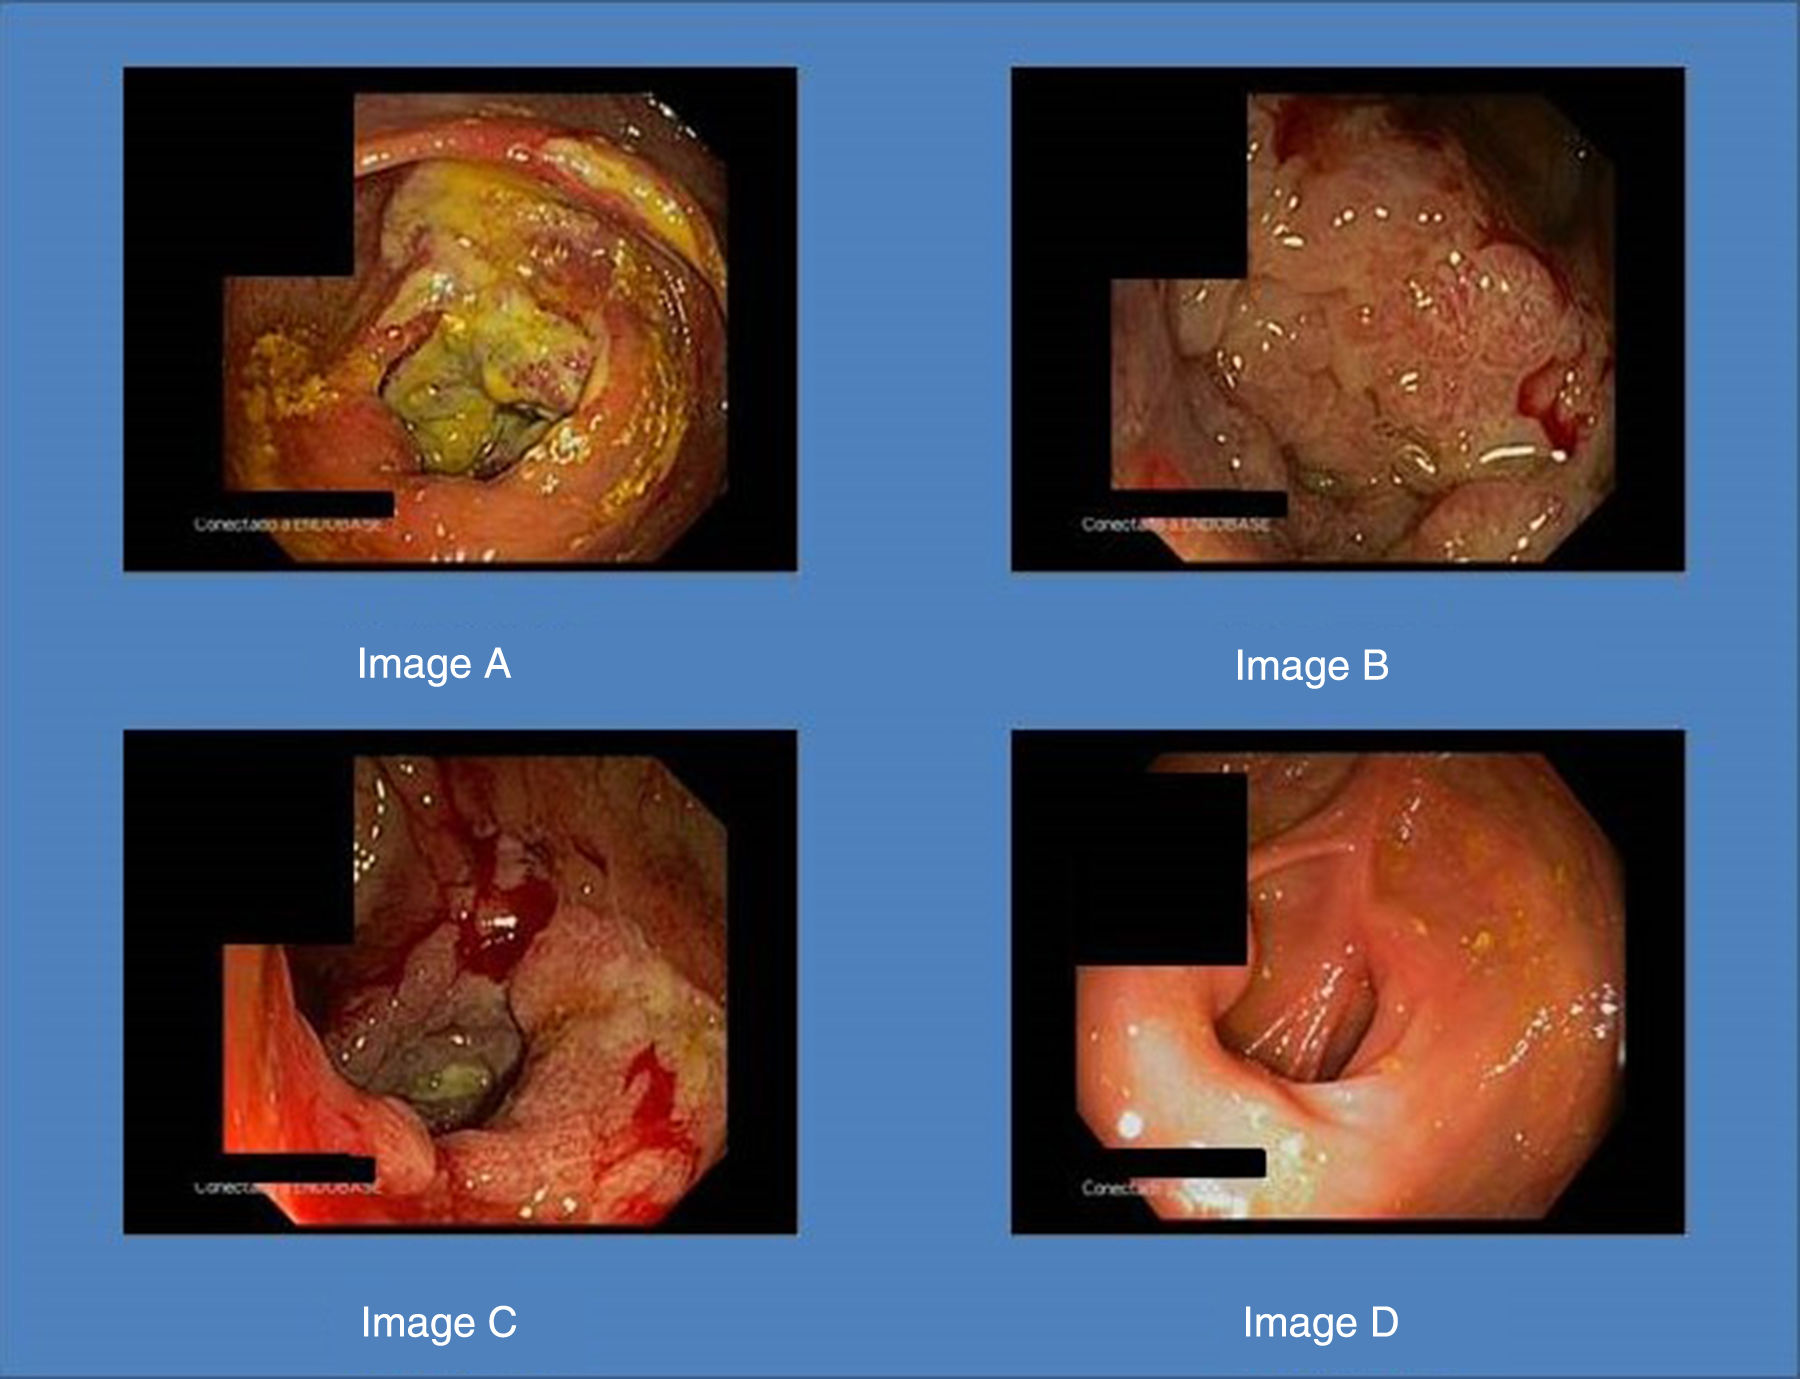Select the "Image D" caption label

click(1320, 1322)
